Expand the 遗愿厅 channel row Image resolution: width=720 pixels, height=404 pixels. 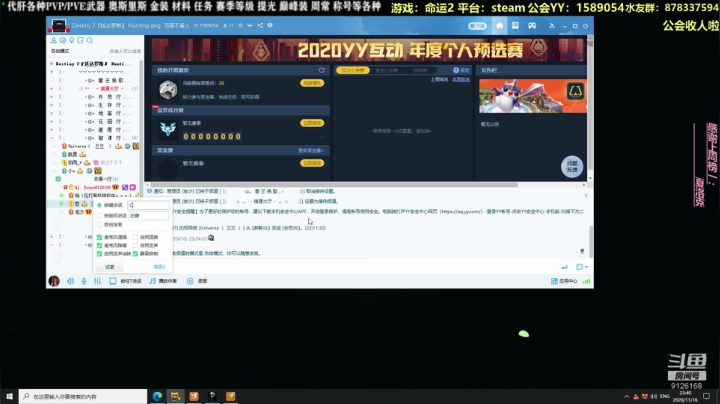click(x=51, y=130)
